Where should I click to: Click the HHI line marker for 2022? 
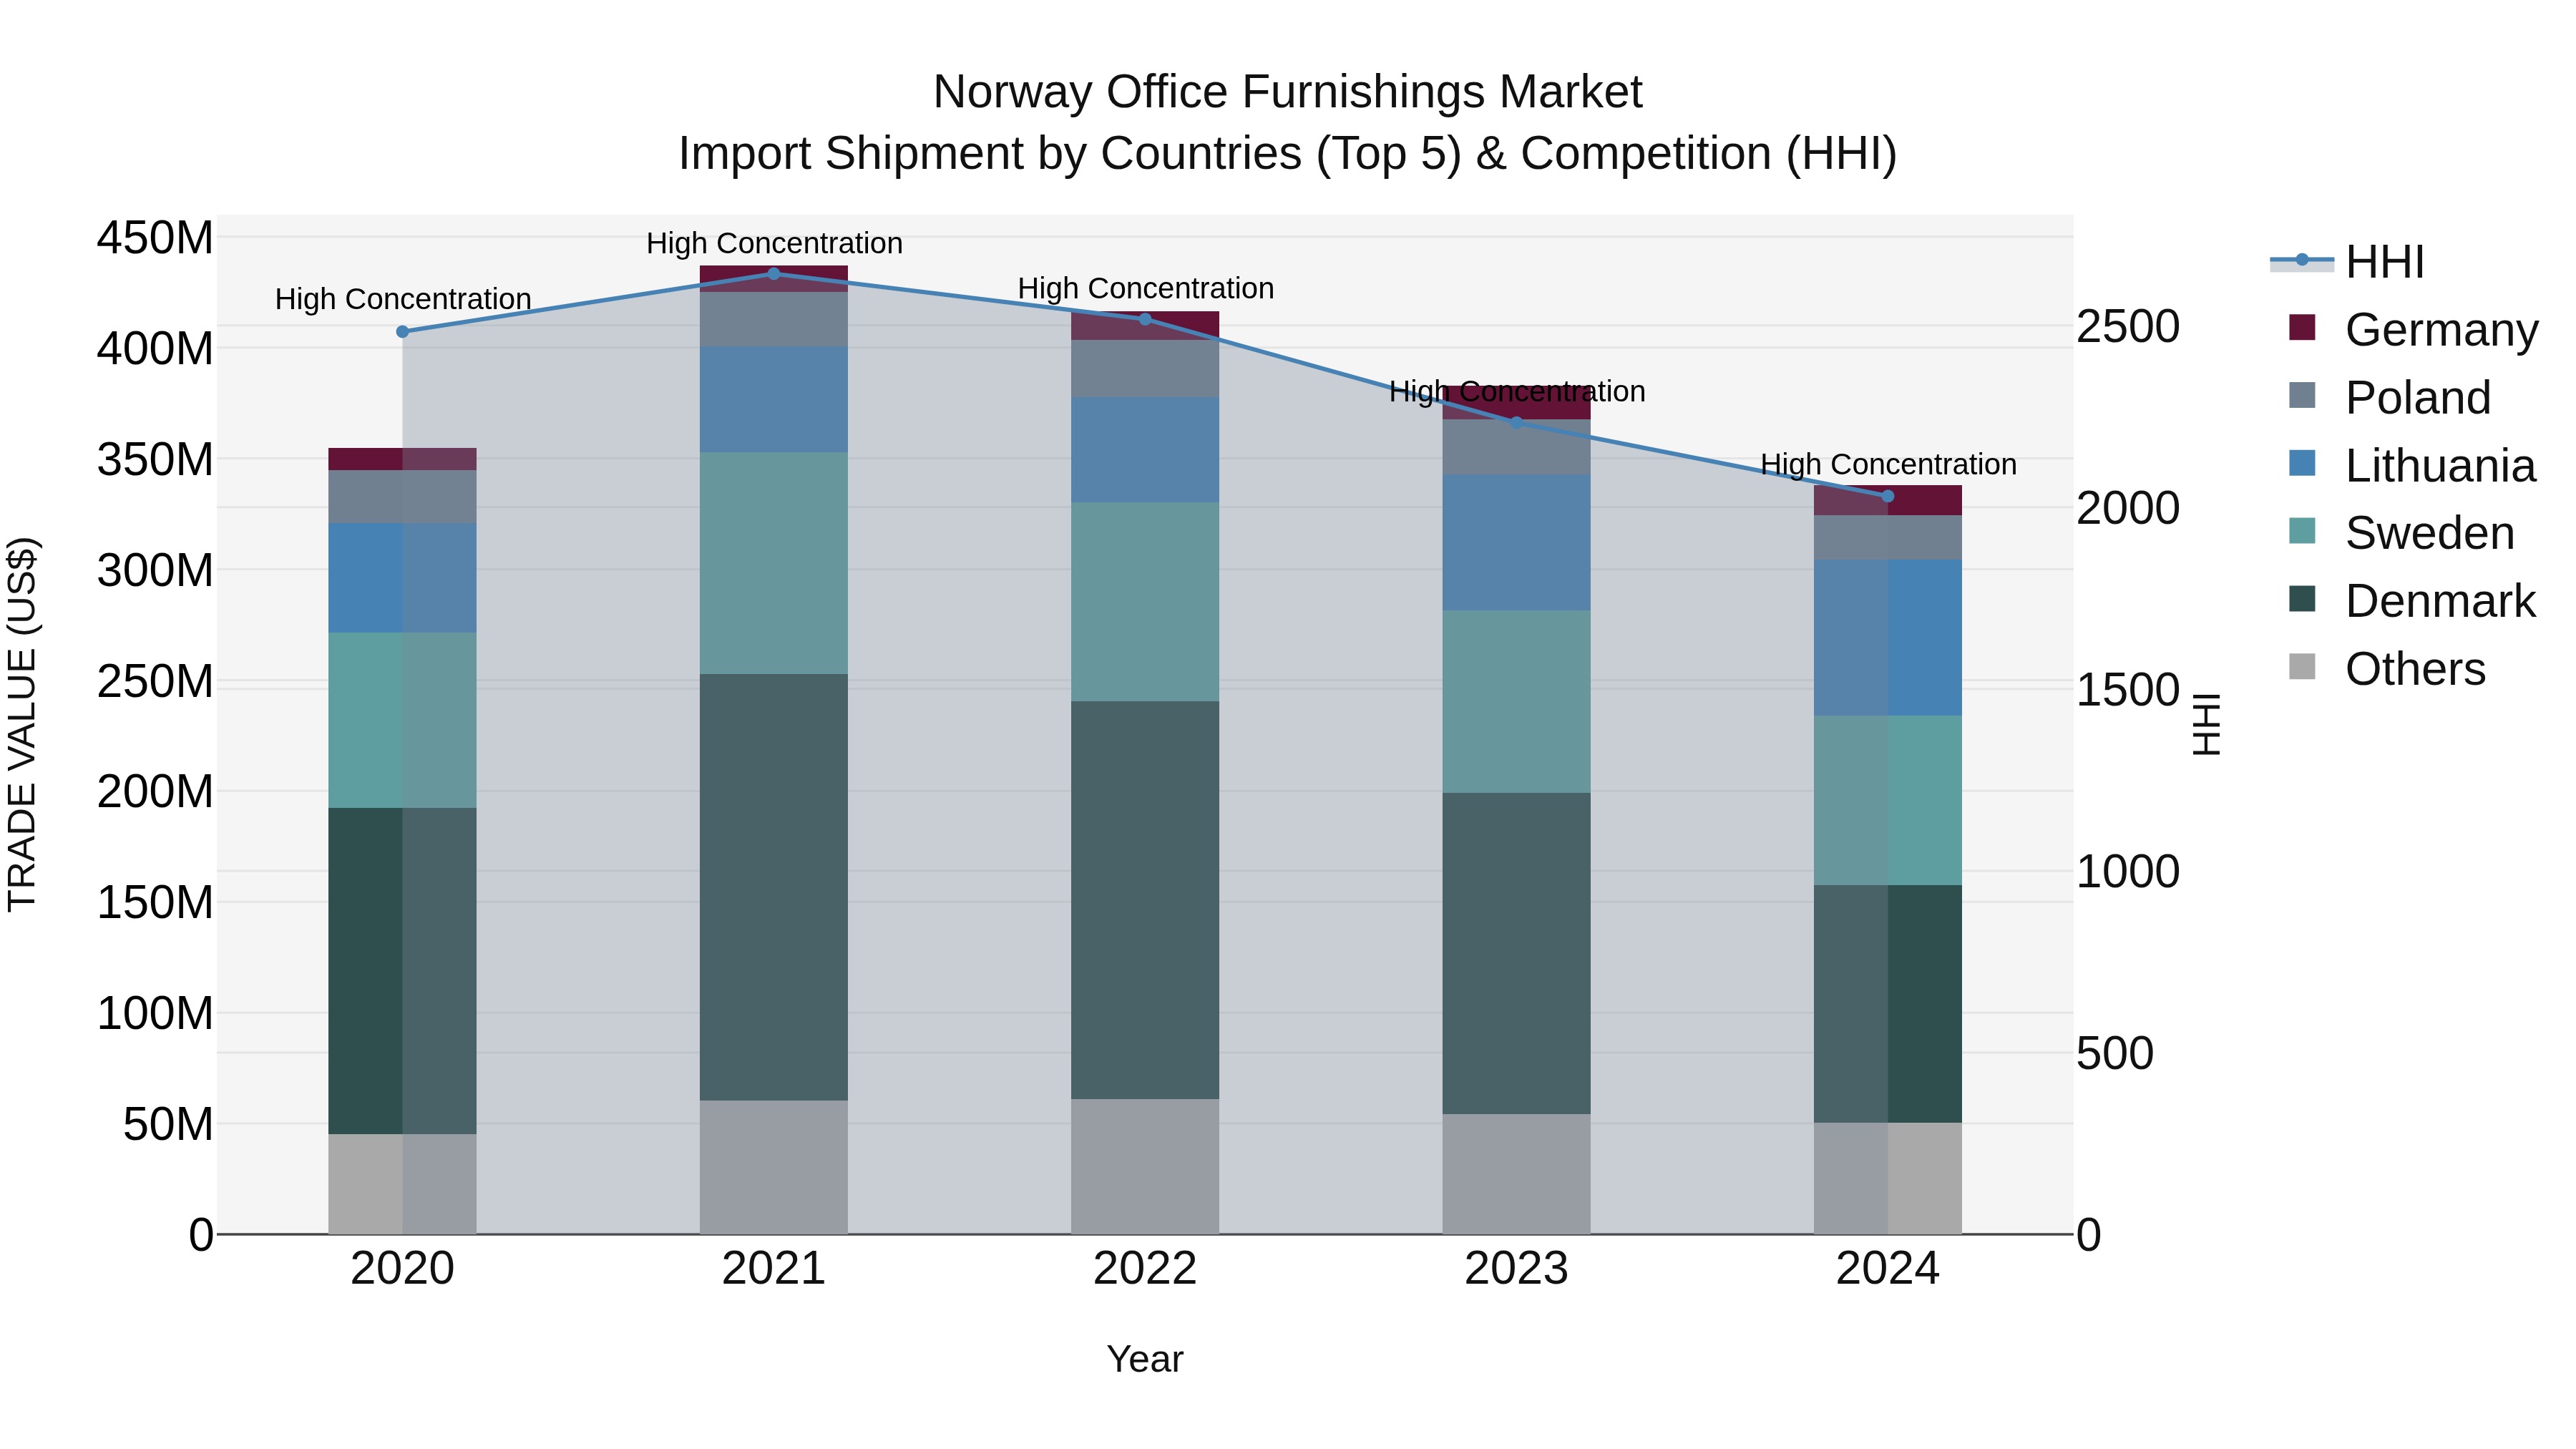[1146, 319]
